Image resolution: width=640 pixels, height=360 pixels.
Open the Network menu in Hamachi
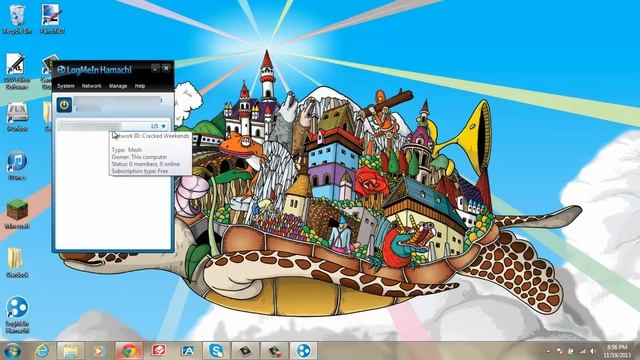click(x=91, y=86)
